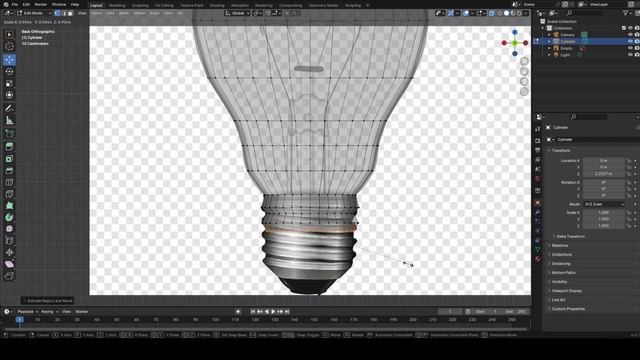Select the Poly Build tool
Image resolution: width=640 pixels, height=360 pixels.
click(x=9, y=206)
